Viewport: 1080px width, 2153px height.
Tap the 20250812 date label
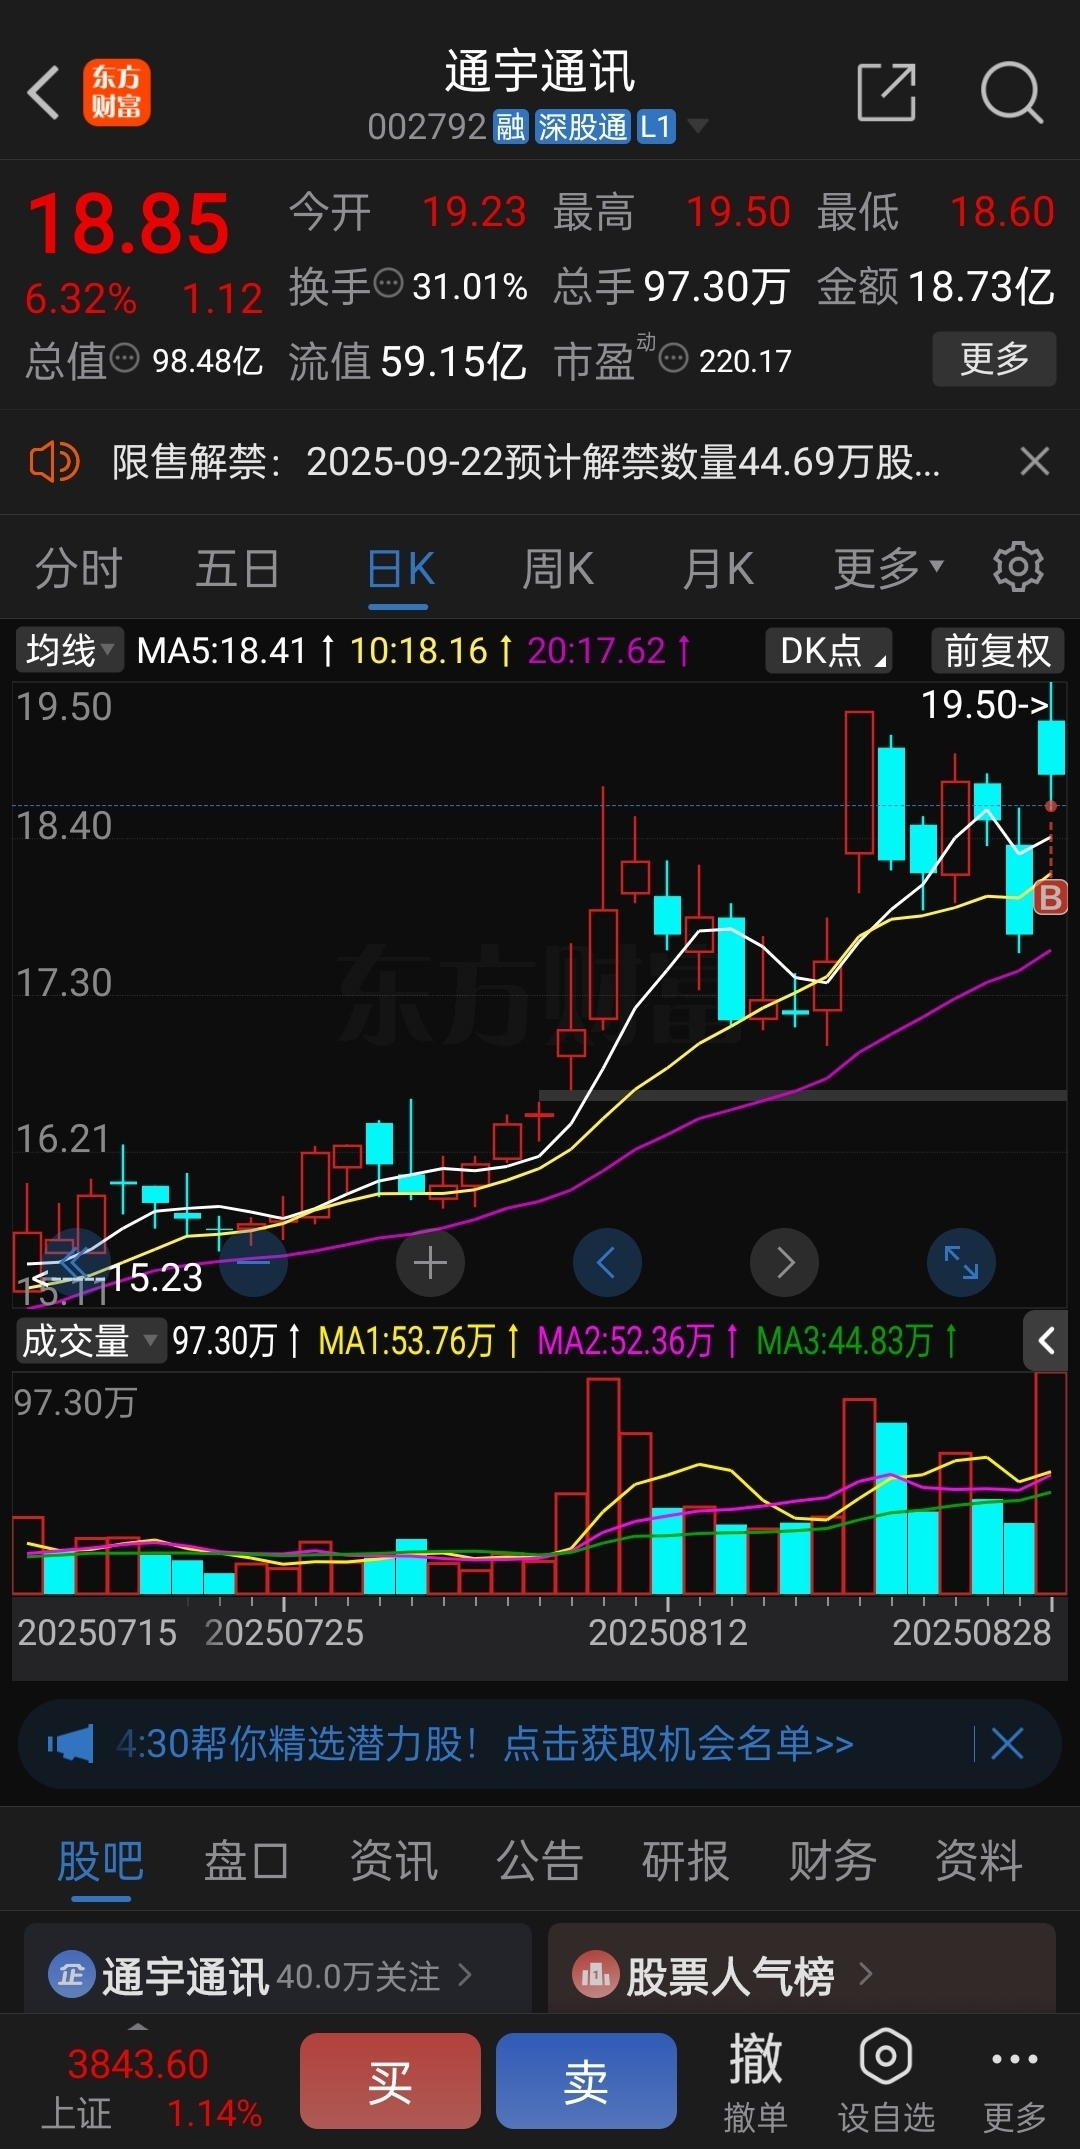coord(668,1633)
